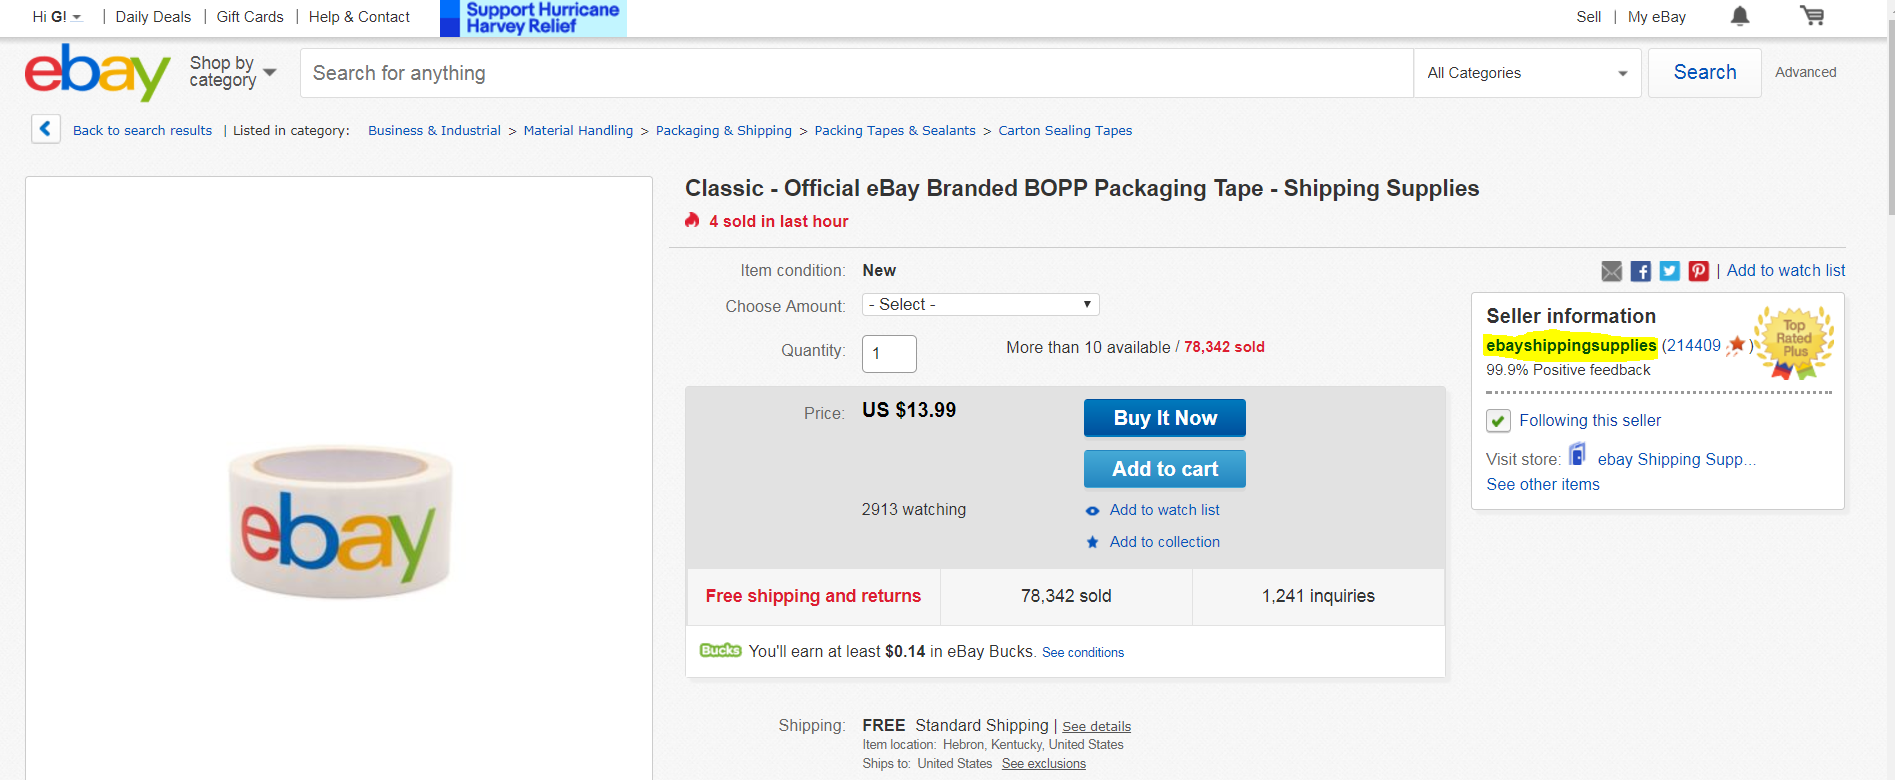Viewport: 1895px width, 780px height.
Task: Open See other items from seller
Action: point(1542,484)
